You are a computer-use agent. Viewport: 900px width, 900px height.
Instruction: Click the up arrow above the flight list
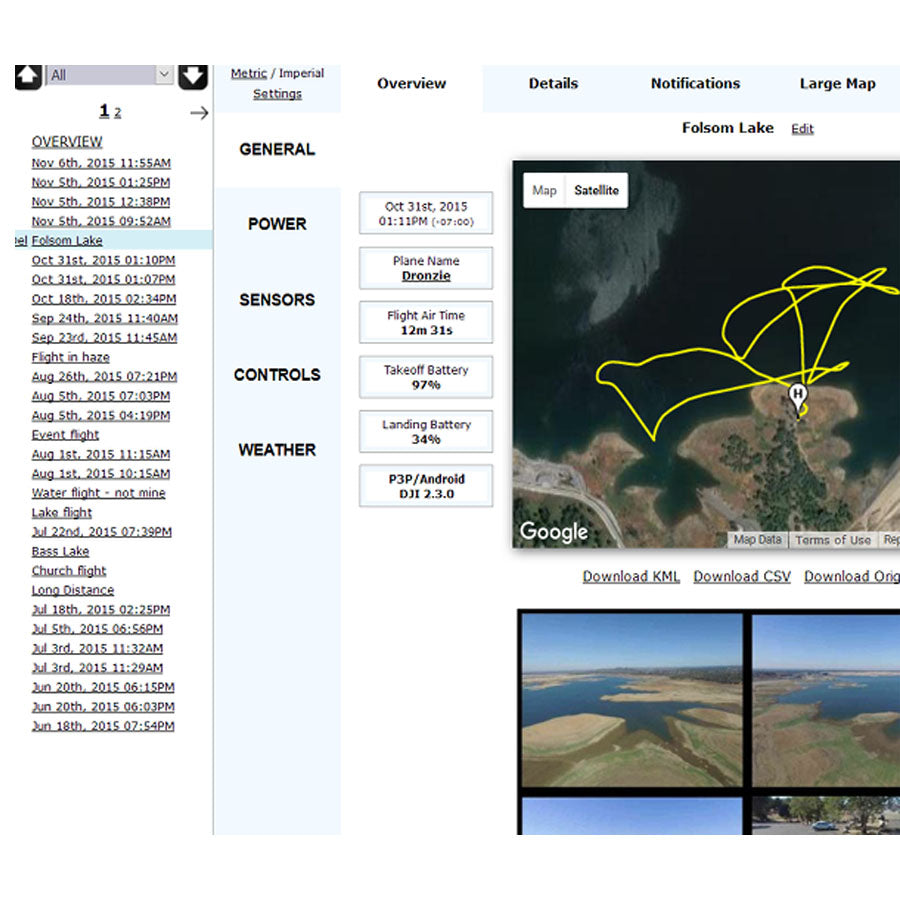pos(28,75)
